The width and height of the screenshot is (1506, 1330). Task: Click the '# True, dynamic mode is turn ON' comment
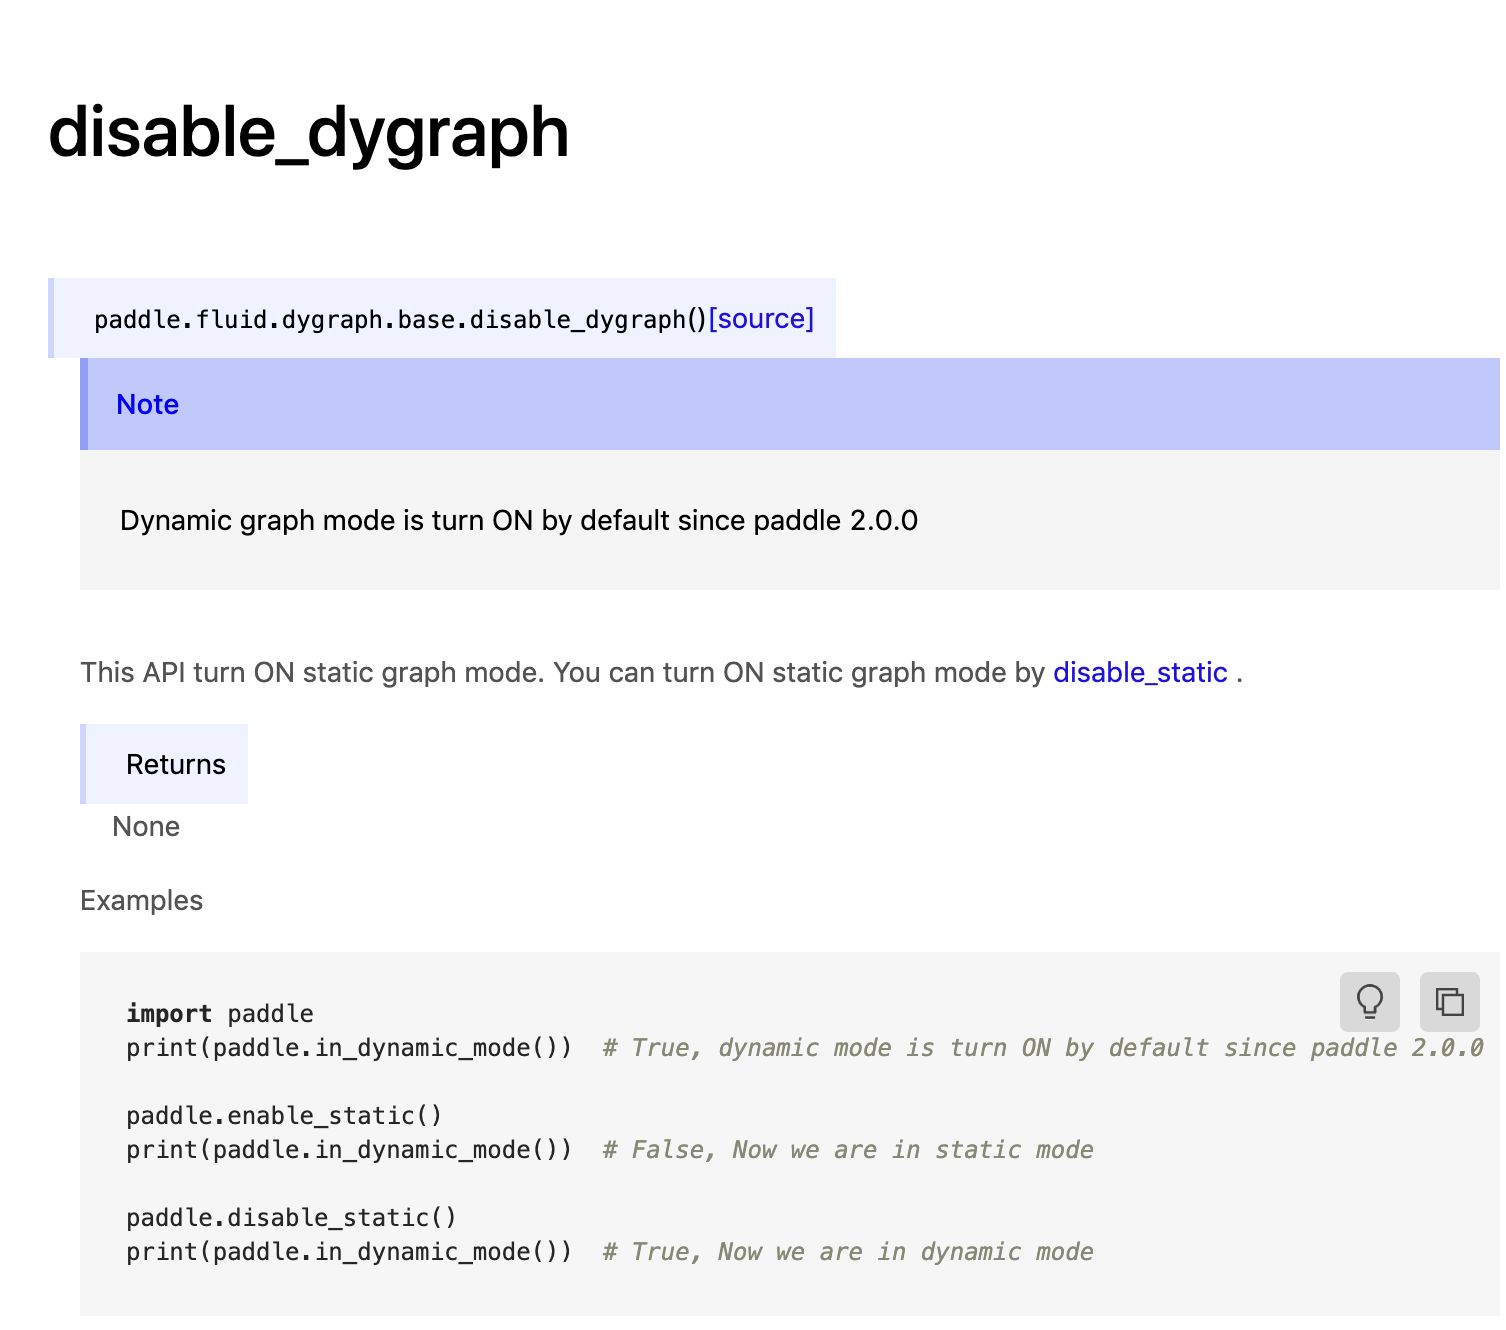[1043, 1047]
